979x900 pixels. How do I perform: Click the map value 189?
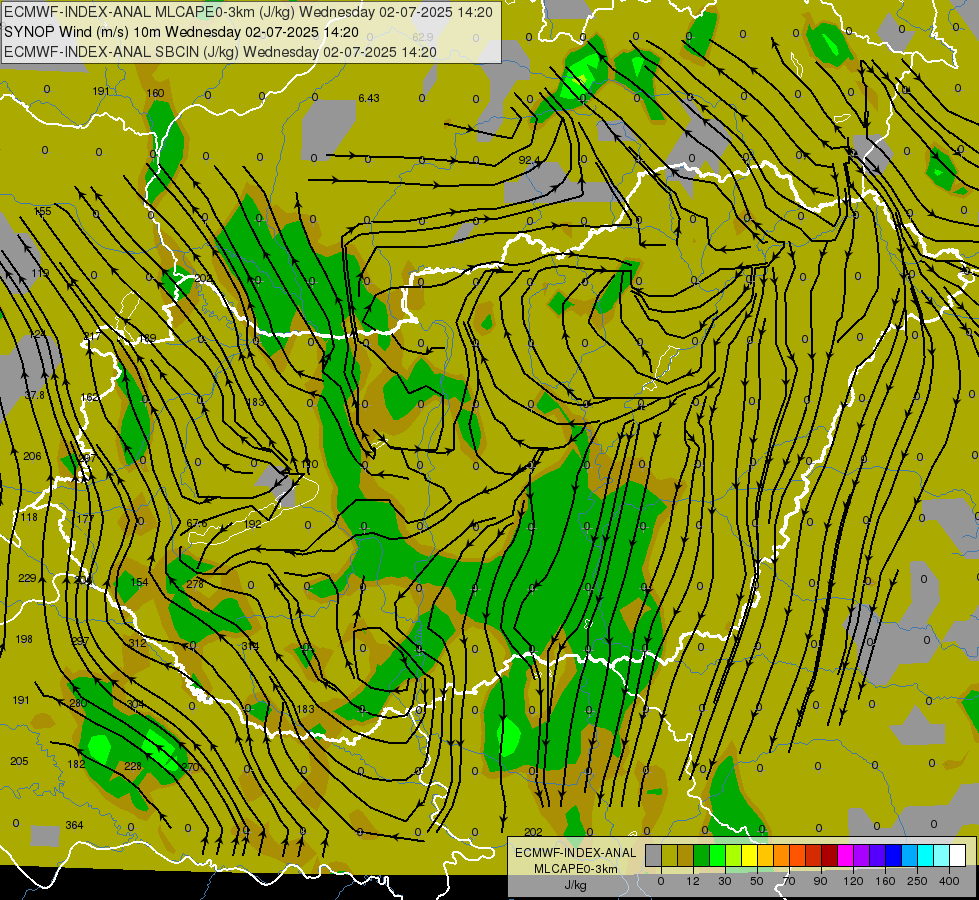click(x=147, y=338)
